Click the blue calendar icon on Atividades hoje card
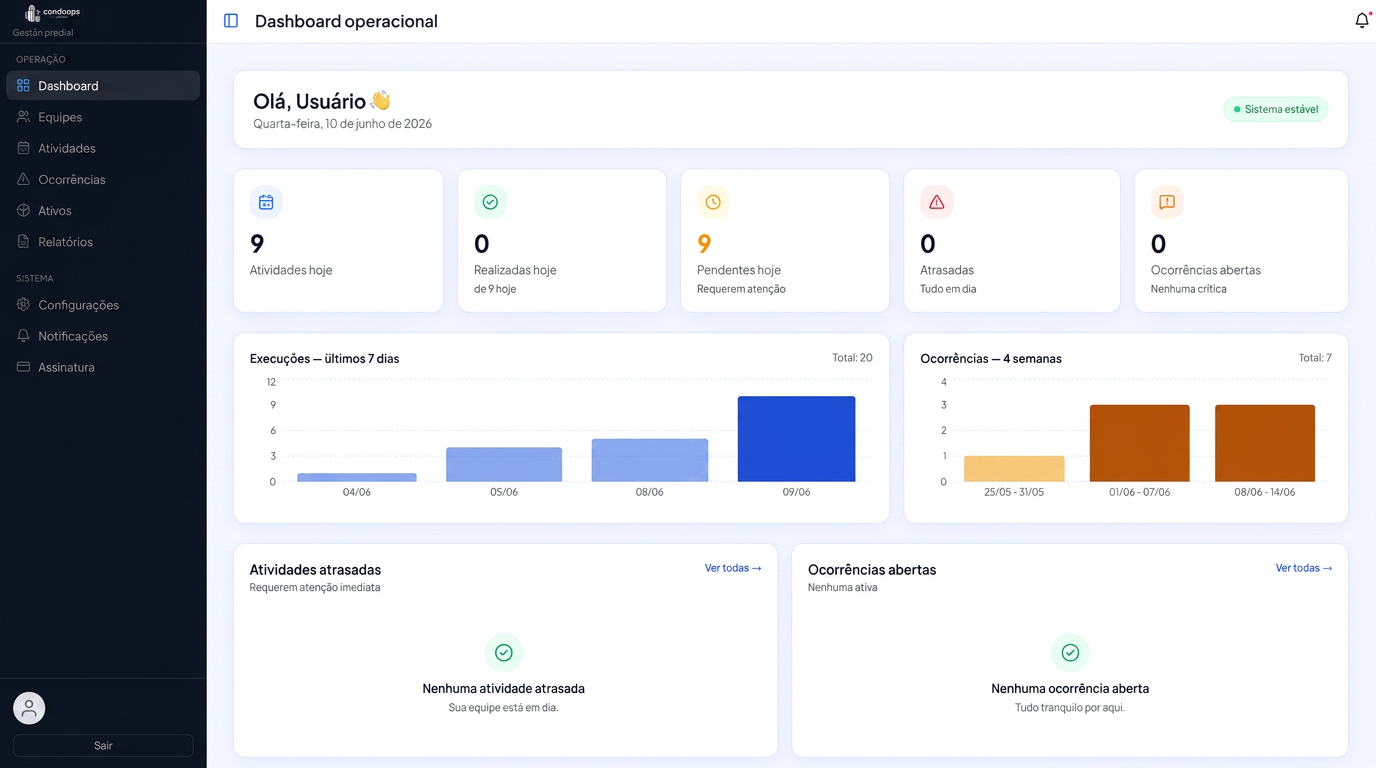The width and height of the screenshot is (1376, 768). coord(266,202)
